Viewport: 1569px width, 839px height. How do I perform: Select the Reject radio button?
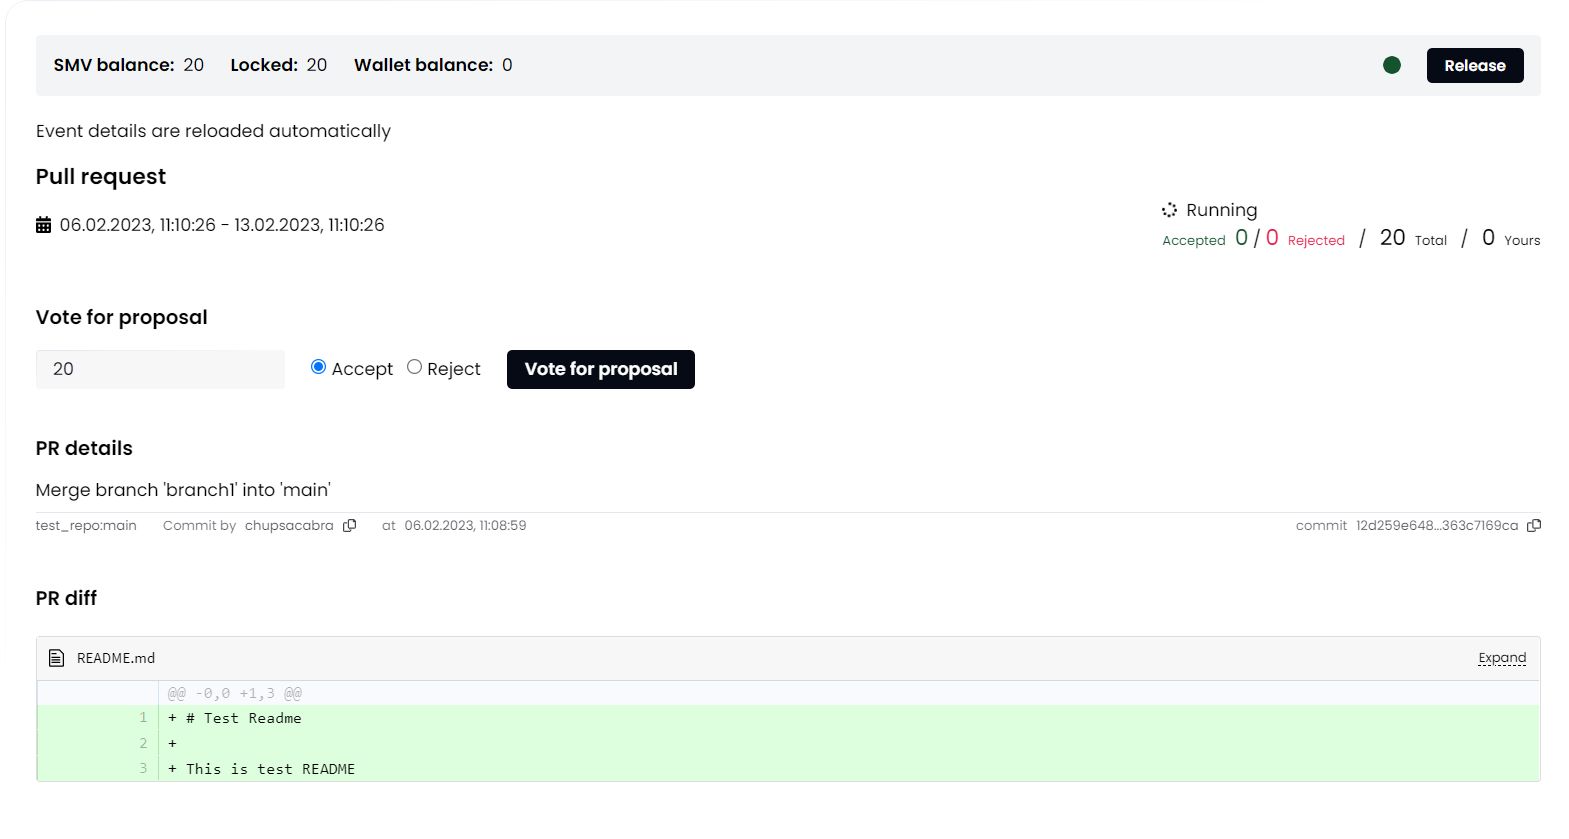point(414,367)
